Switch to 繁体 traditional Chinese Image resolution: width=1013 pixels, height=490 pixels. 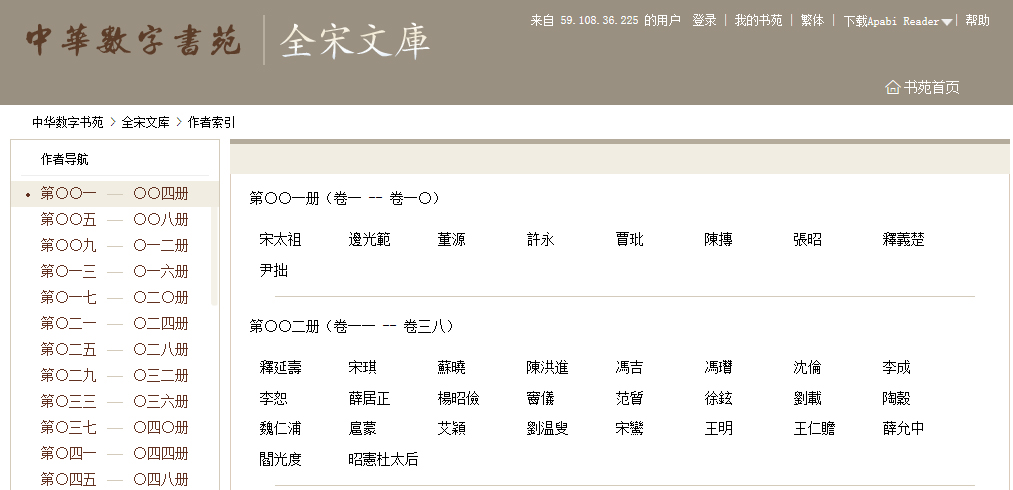coord(812,21)
